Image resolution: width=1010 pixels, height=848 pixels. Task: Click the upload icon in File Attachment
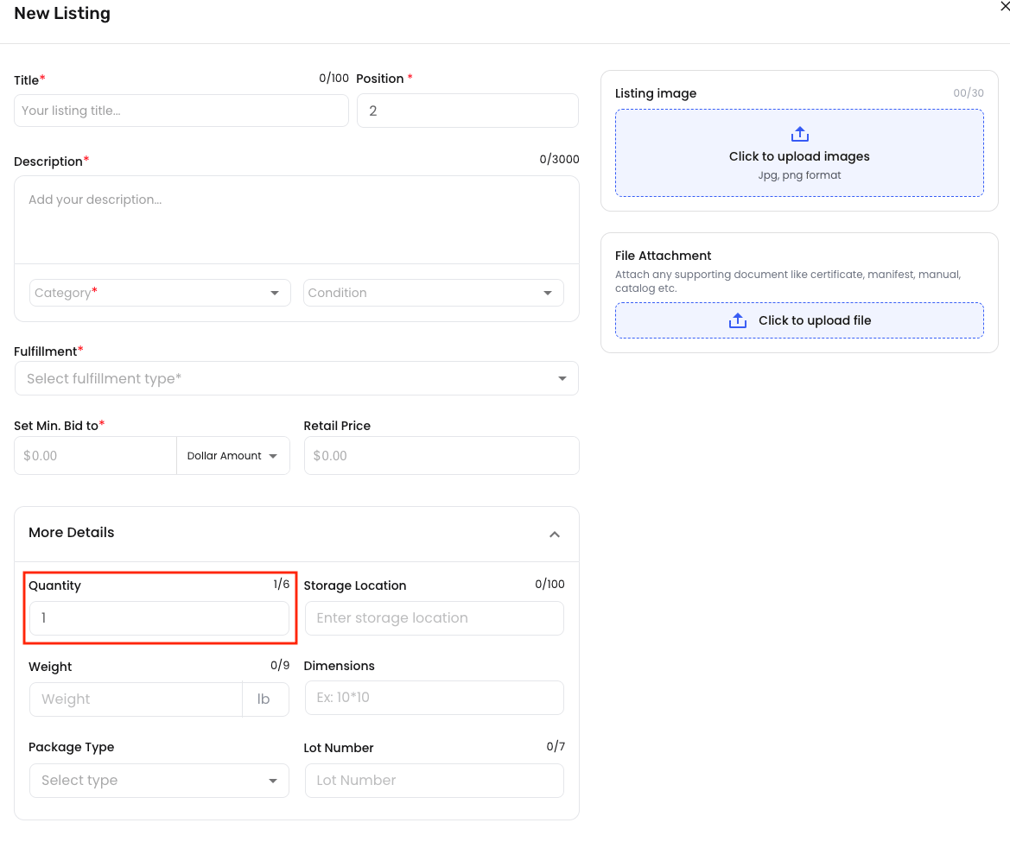click(738, 321)
